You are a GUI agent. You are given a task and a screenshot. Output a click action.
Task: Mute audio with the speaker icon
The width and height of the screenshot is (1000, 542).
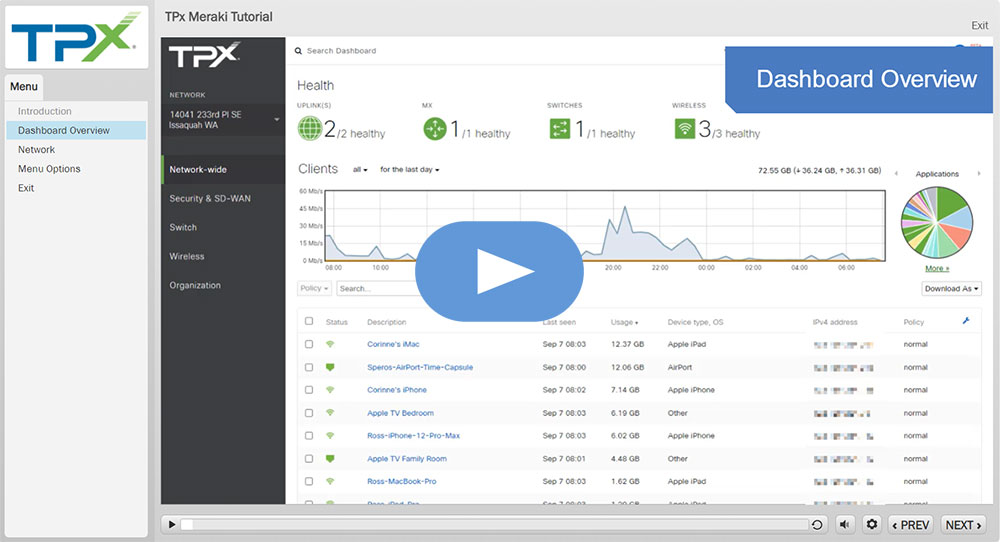(845, 525)
